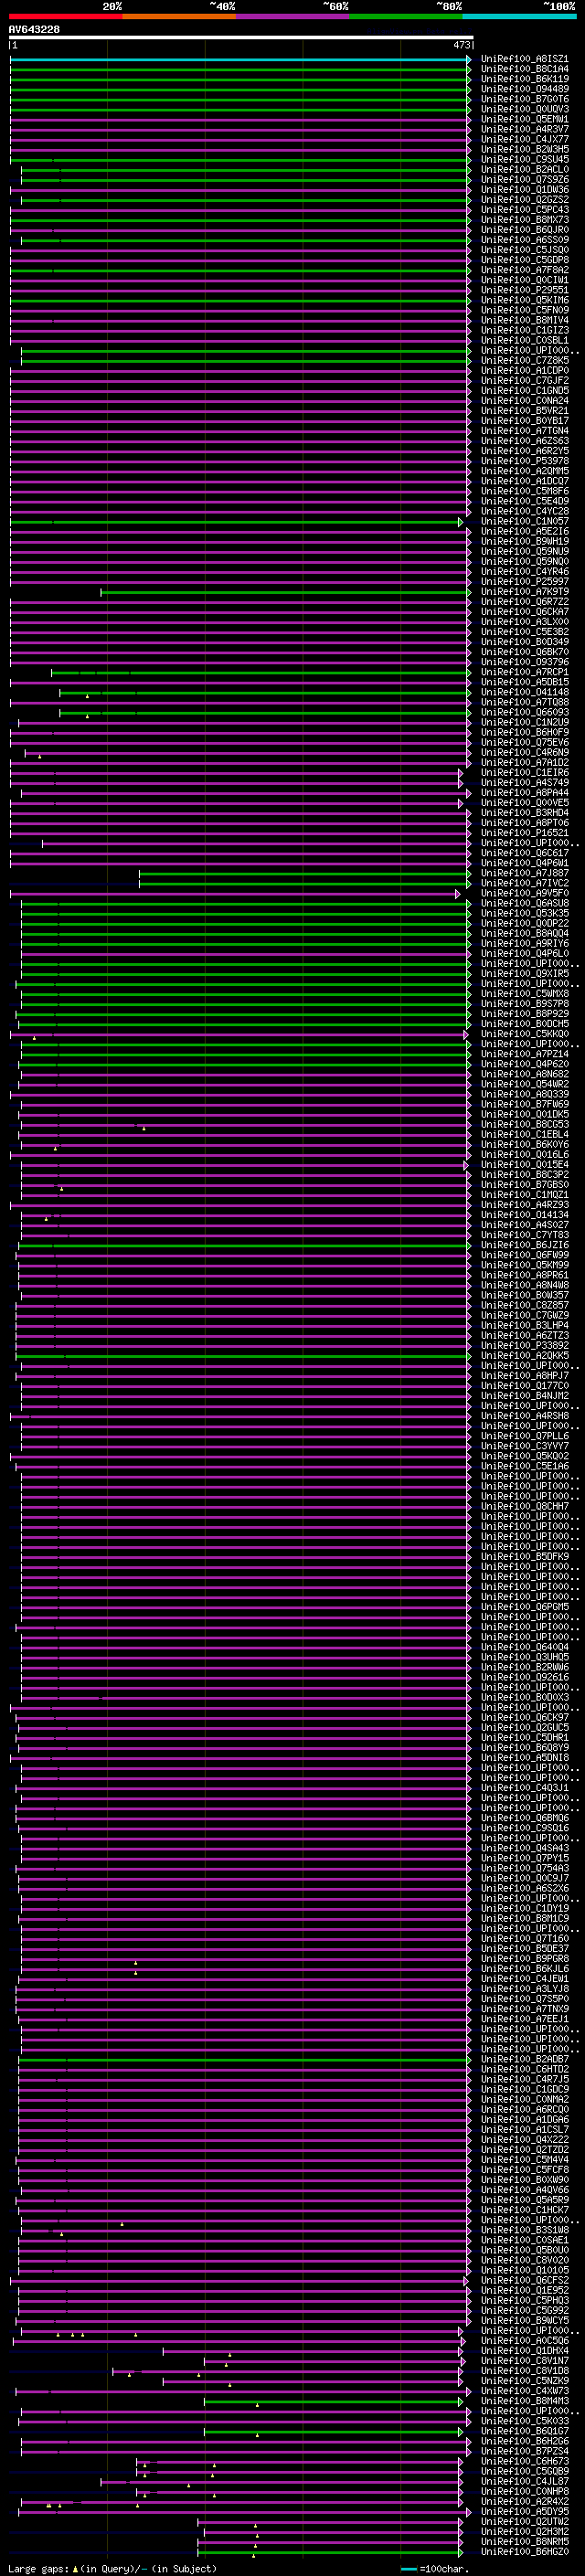This screenshot has width=585, height=2576.
Task: Select hit label UniRef100_Q8CHH7
Action: [x=524, y=1506]
